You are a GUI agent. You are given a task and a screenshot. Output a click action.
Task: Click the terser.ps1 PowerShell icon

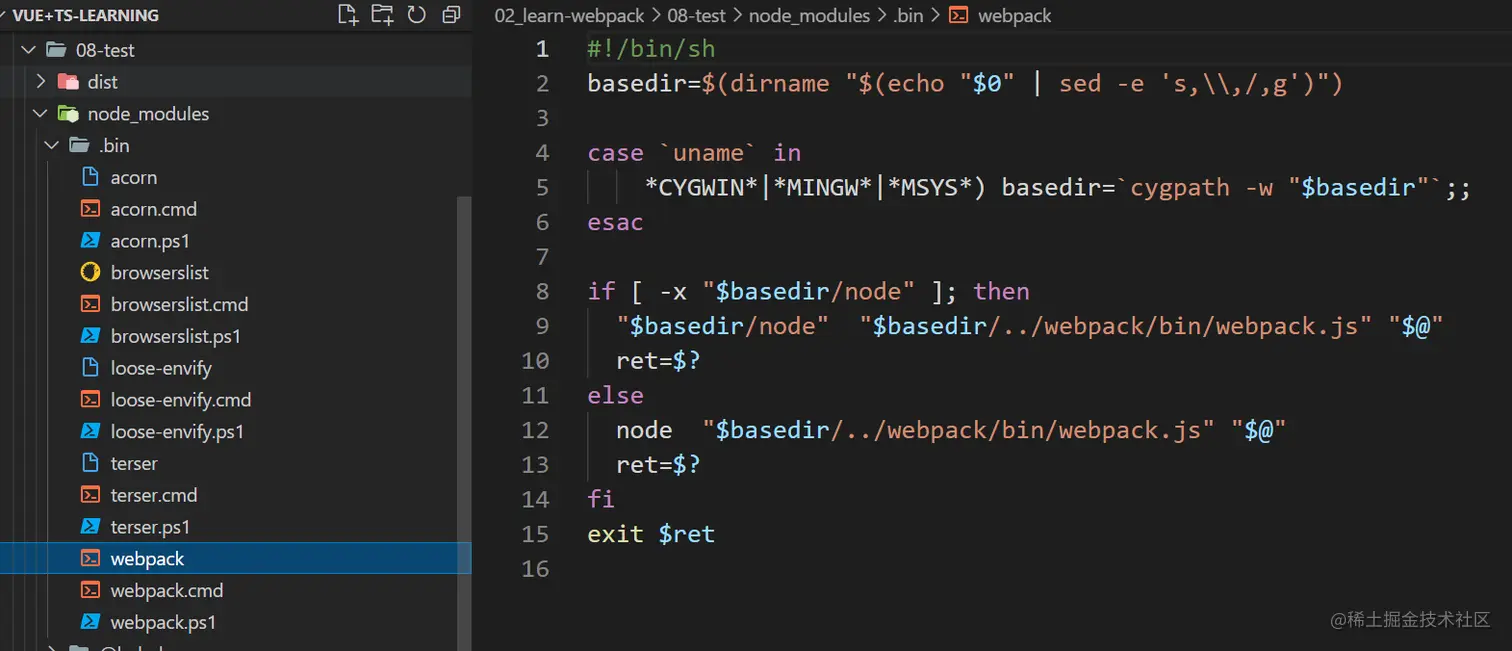[90, 527]
